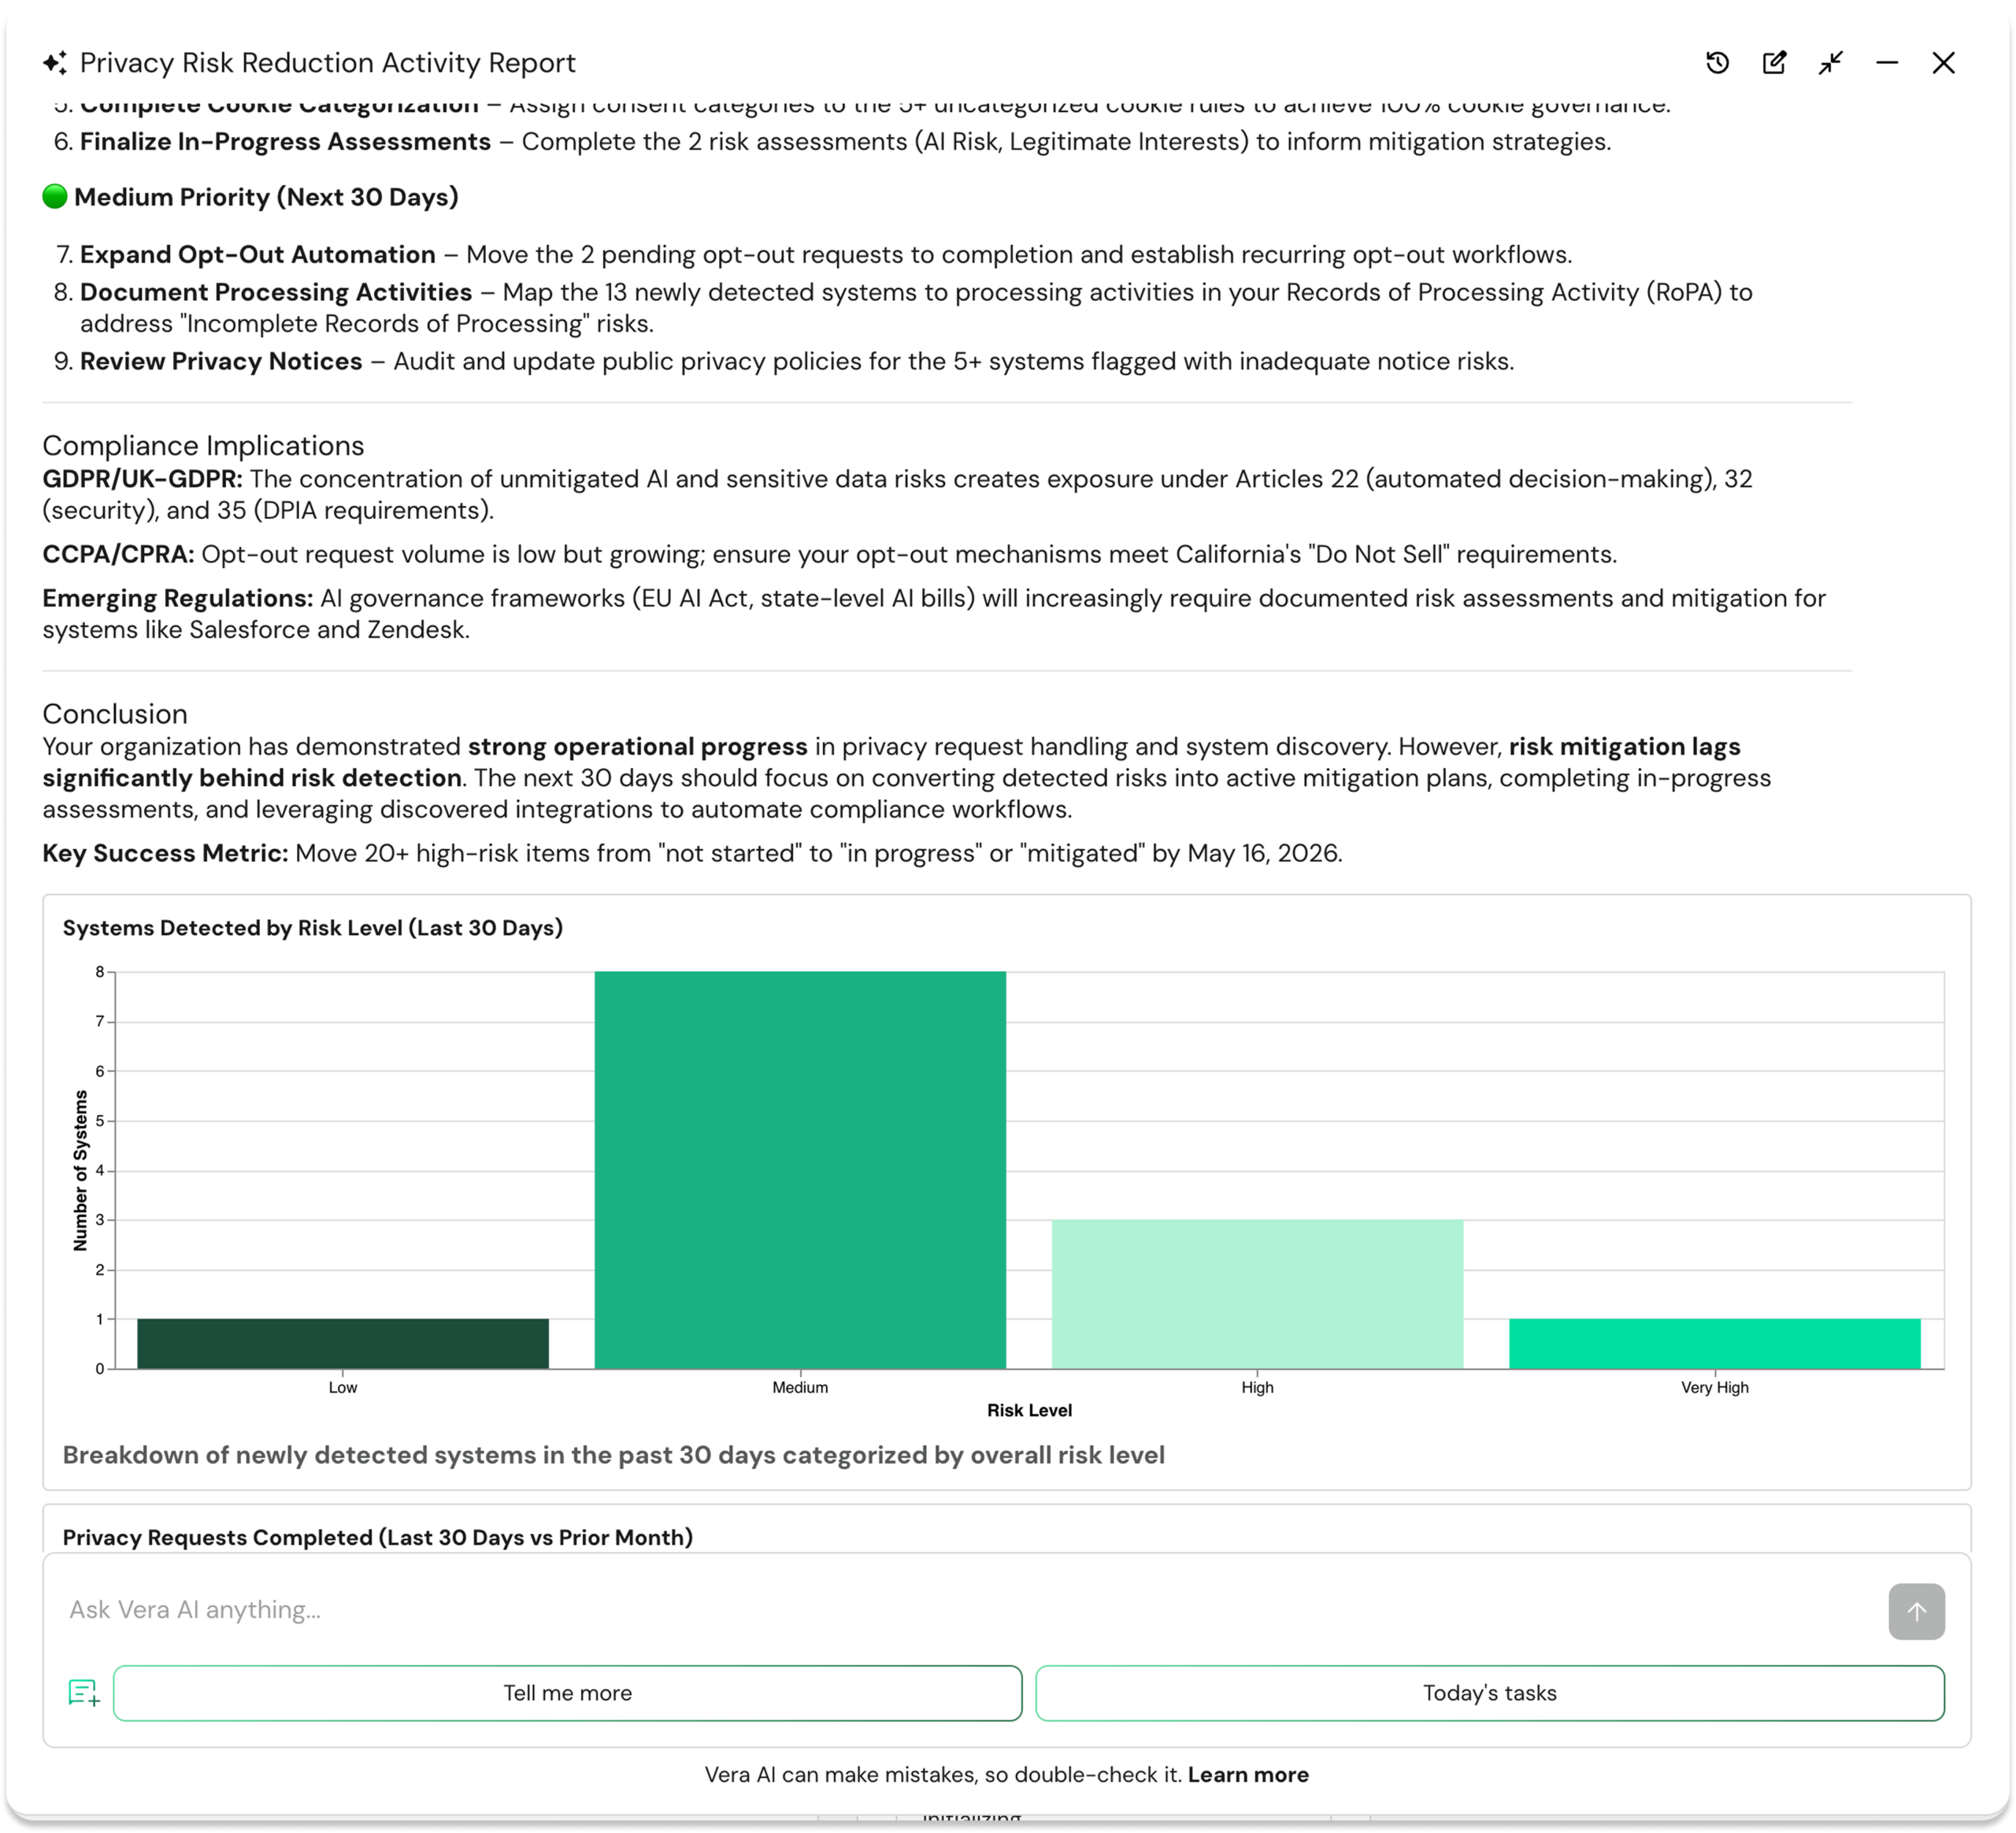Screen dimensions: 2016x1833
Task: Click the sparkle AI icon beside the report title
Action: (55, 63)
